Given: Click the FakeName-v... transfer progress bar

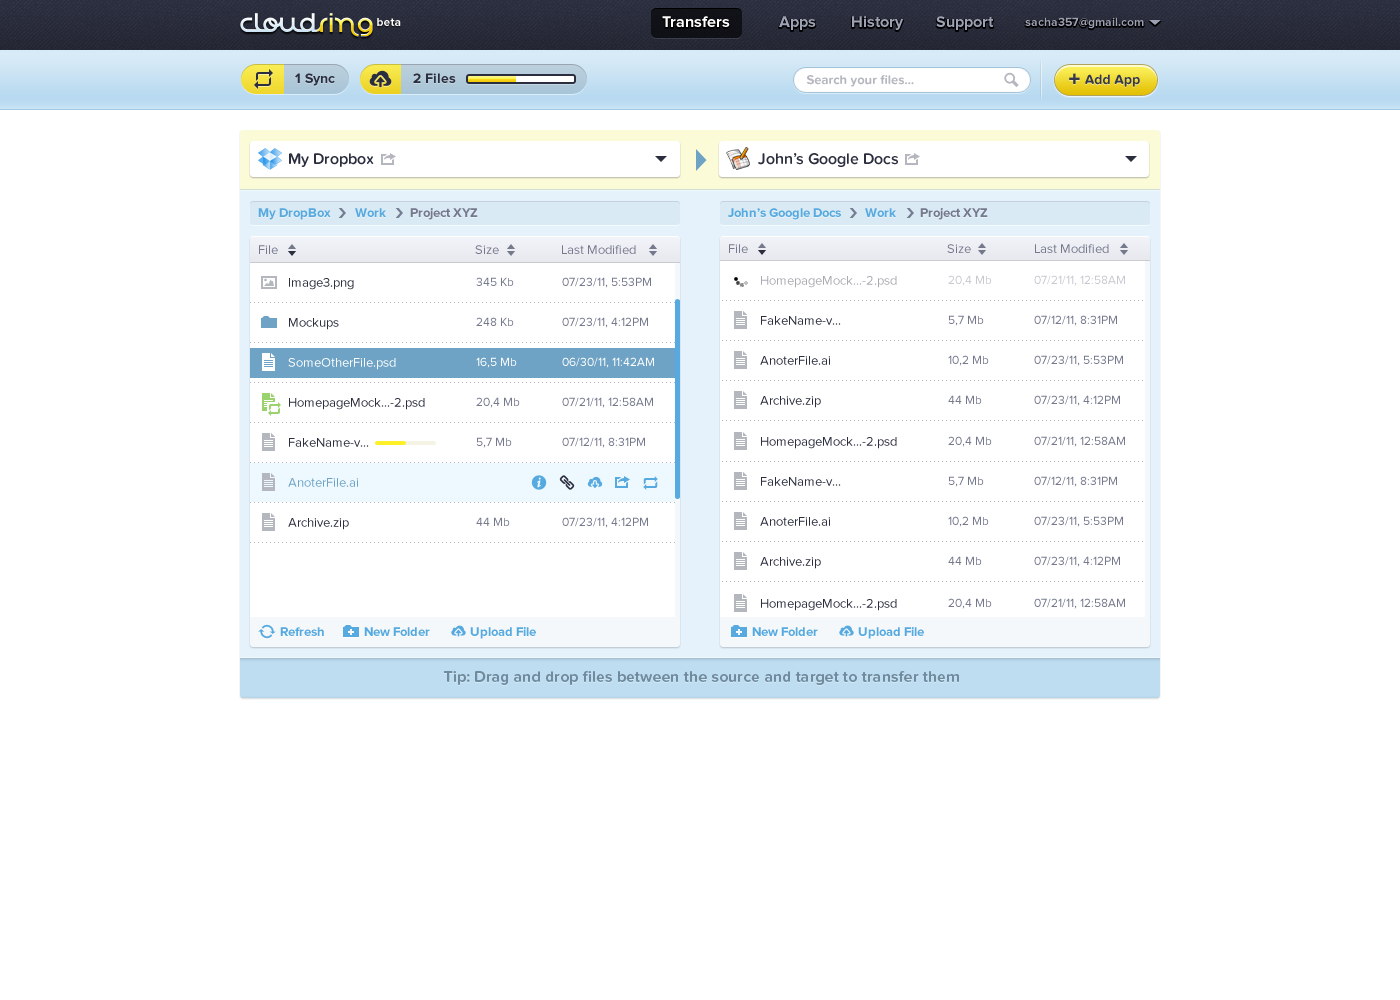Looking at the screenshot, I should pos(405,443).
